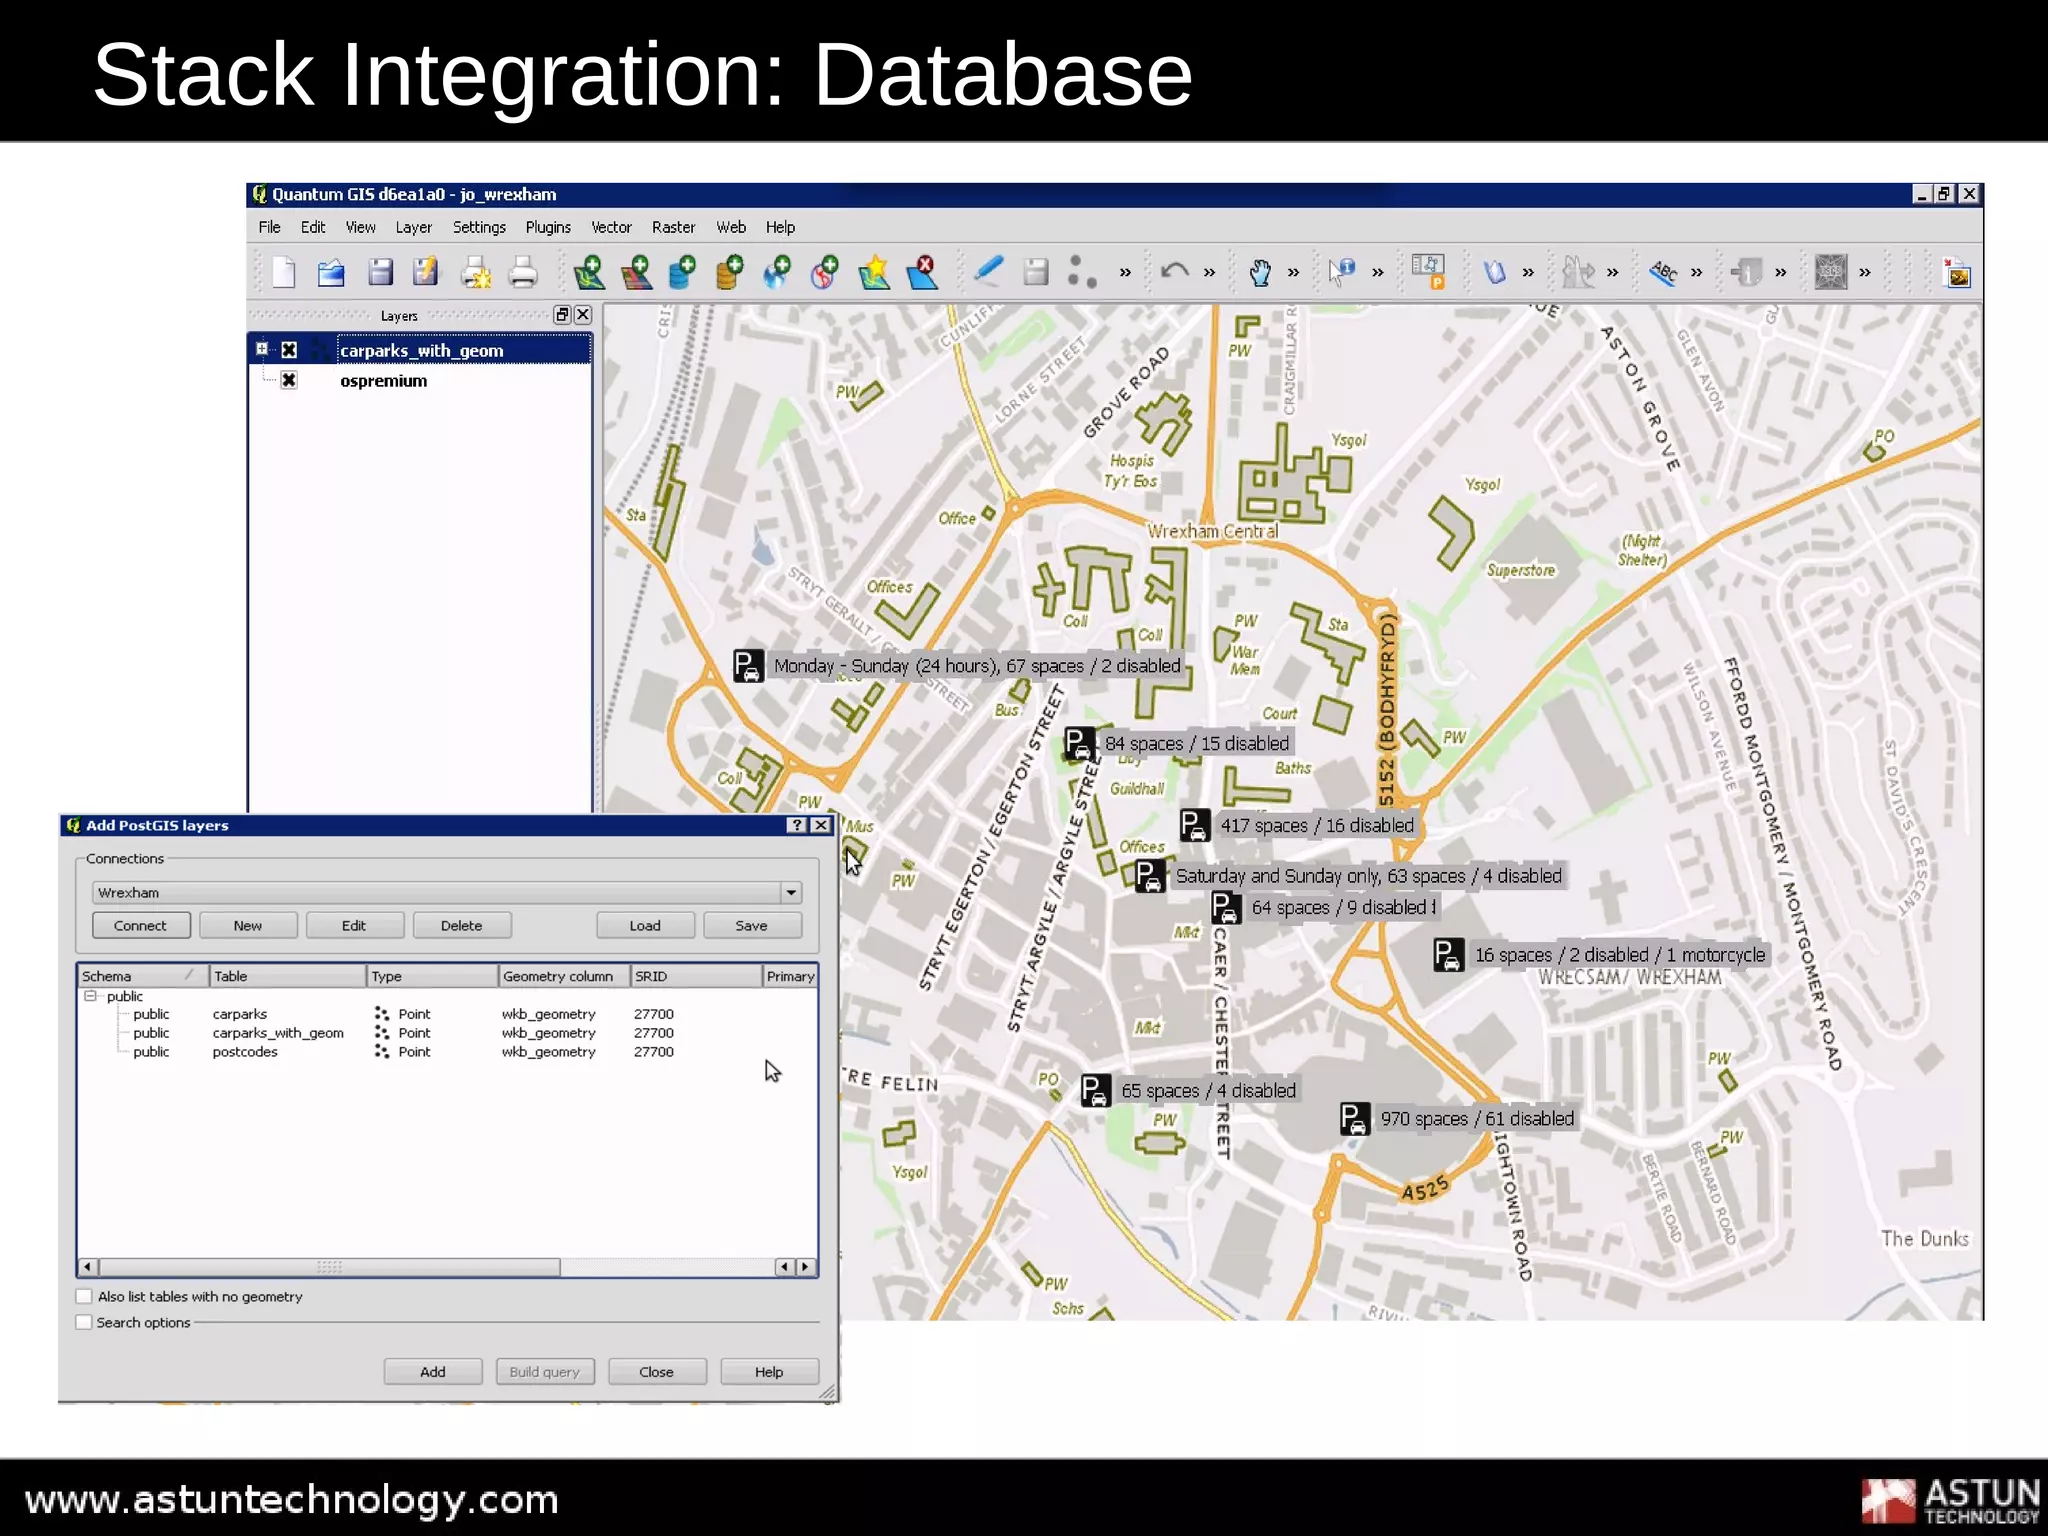The image size is (2048, 1536).
Task: Click the Add button in PostGIS dialog
Action: click(x=433, y=1371)
